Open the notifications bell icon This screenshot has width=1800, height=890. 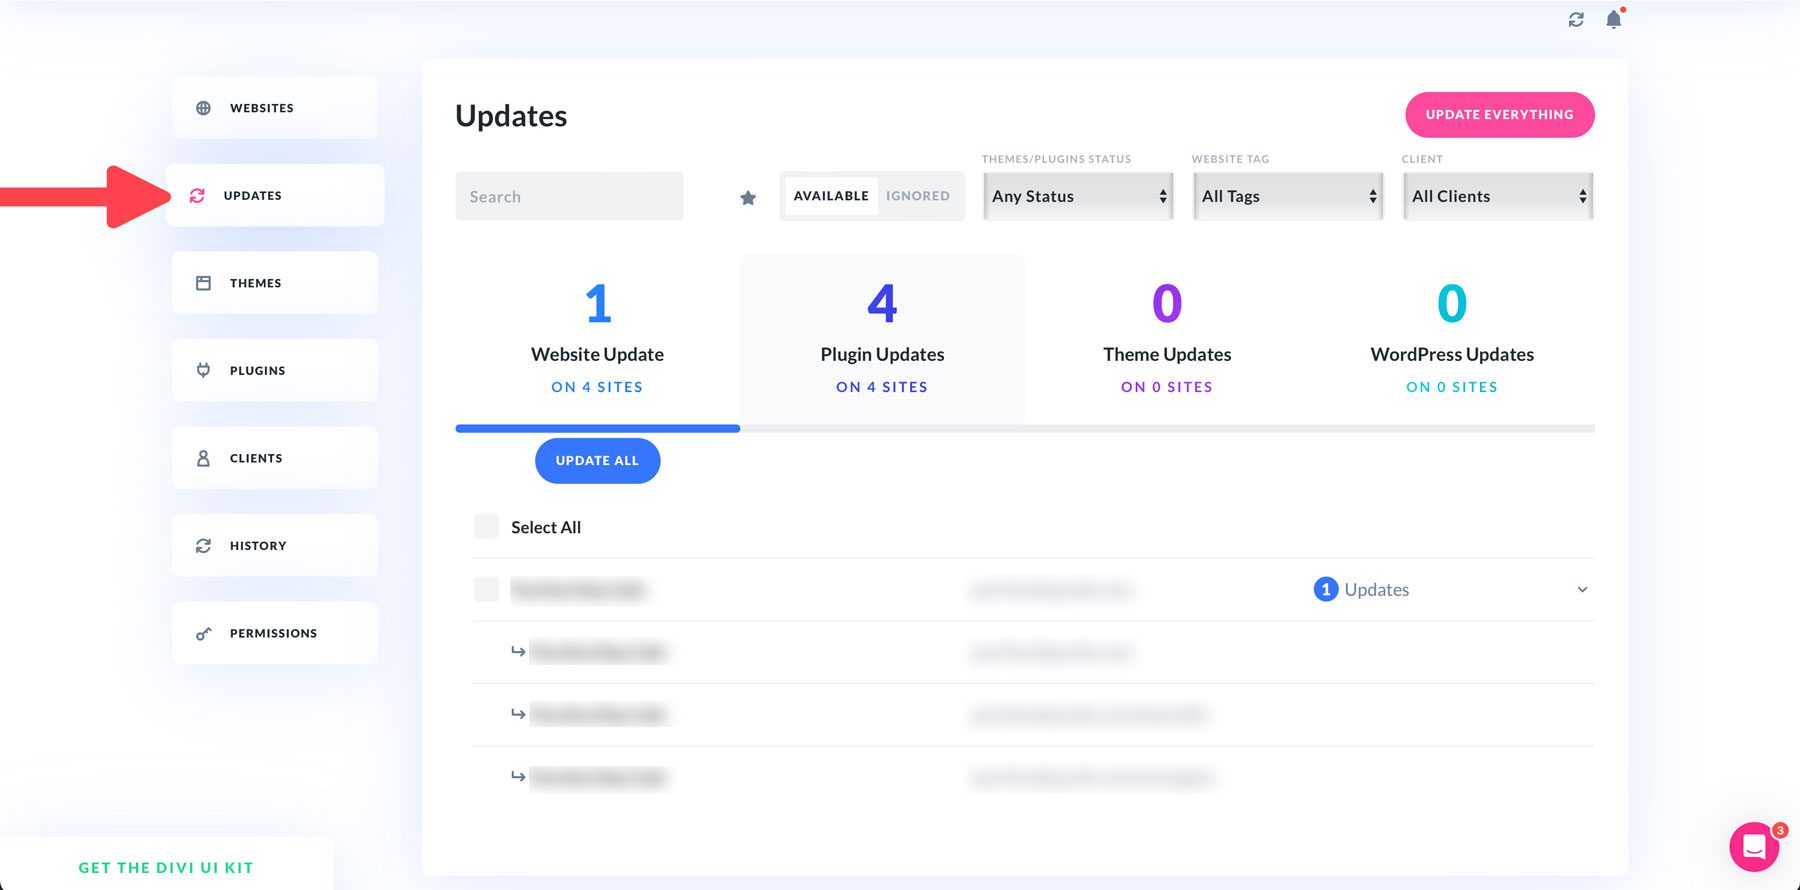[1614, 19]
